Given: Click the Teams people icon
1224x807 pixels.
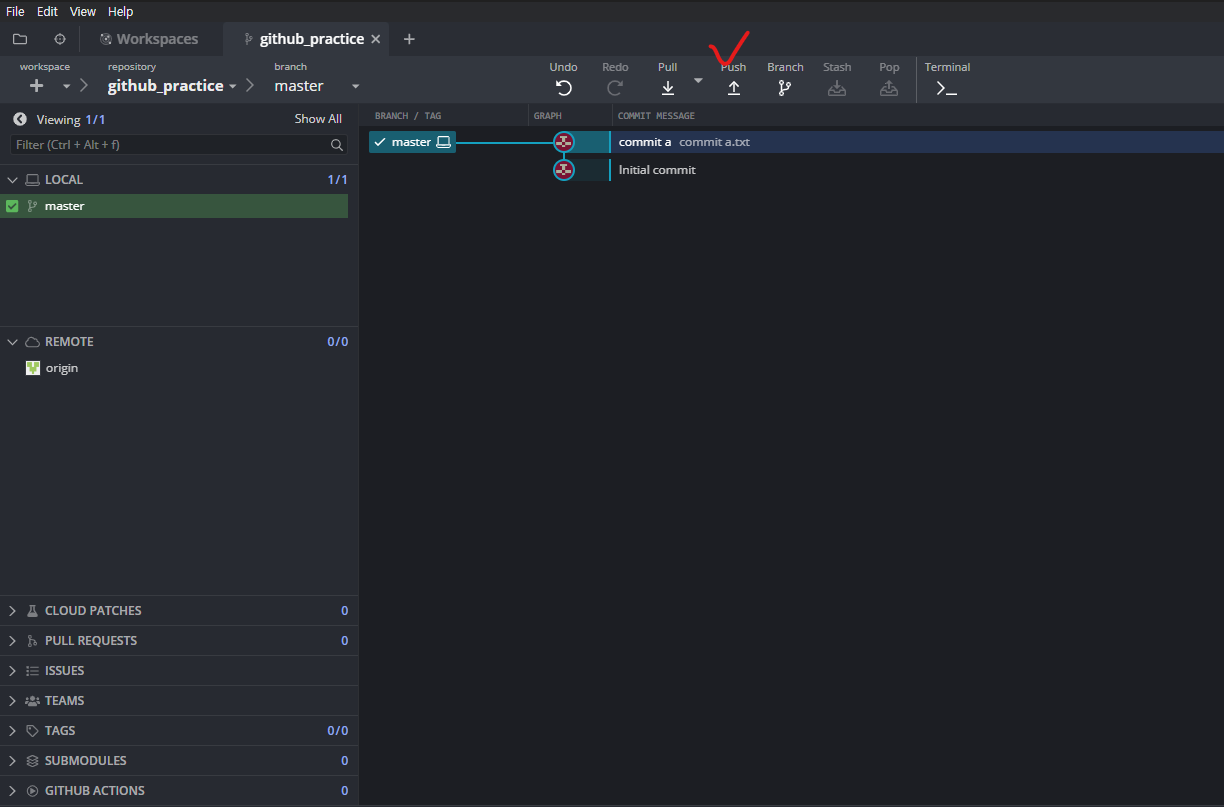Looking at the screenshot, I should (32, 701).
